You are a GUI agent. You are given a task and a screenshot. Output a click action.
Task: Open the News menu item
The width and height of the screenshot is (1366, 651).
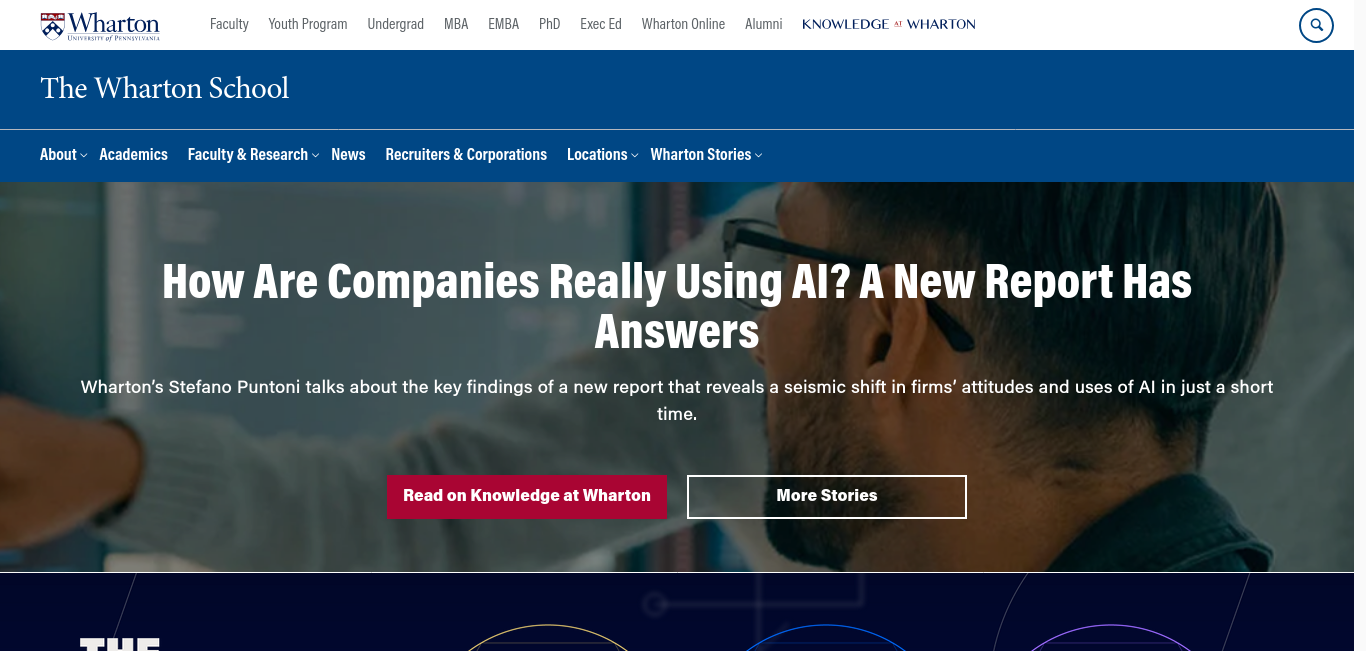point(348,154)
